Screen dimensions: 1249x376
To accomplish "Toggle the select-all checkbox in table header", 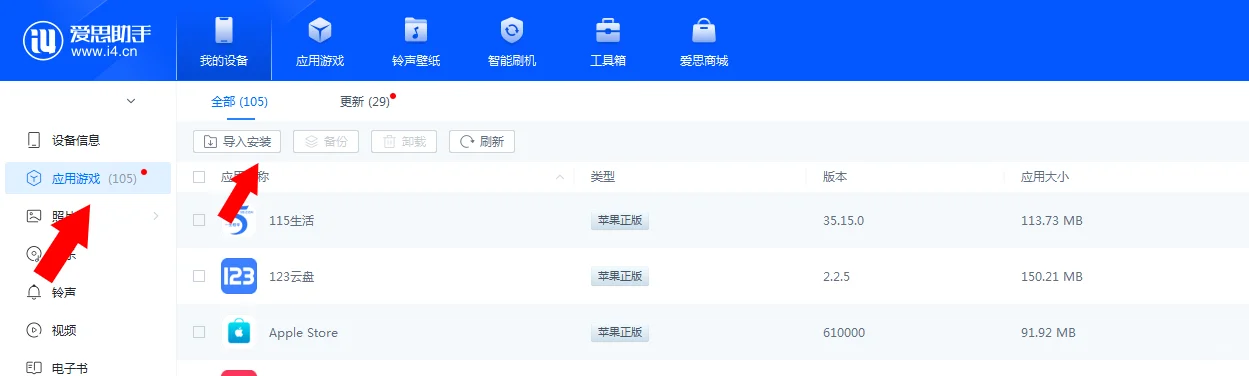I will coord(199,177).
